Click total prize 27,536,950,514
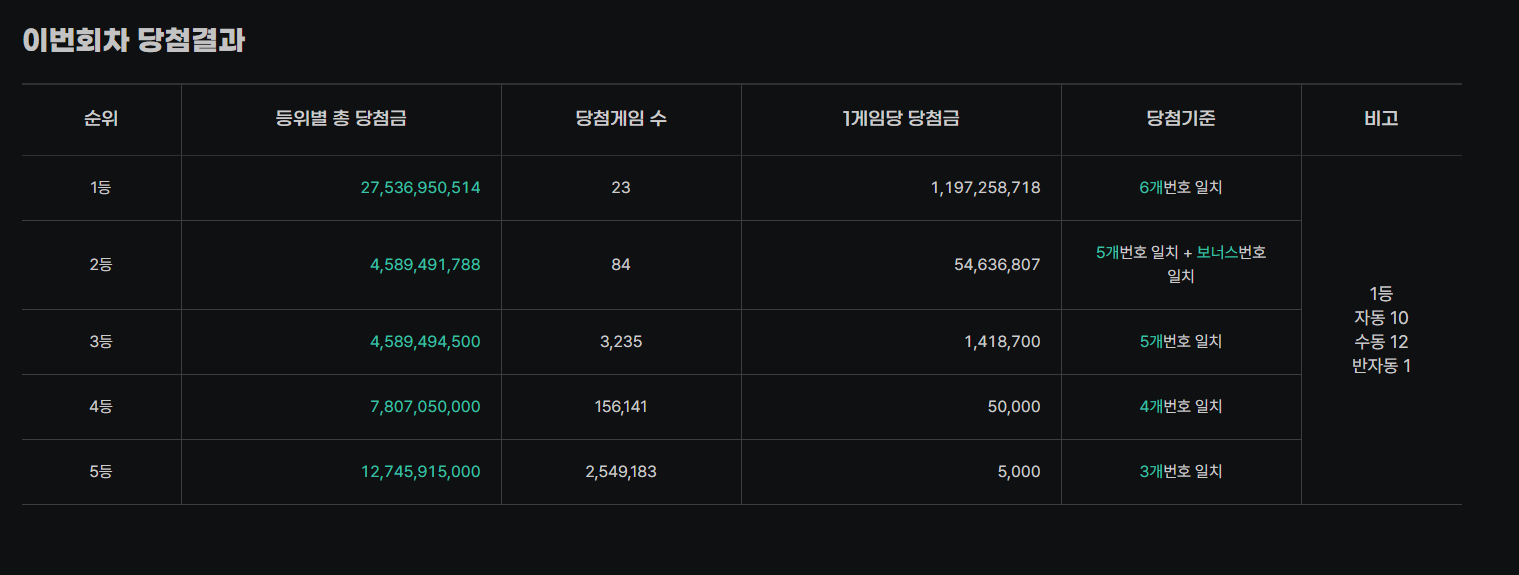The image size is (1519, 575). click(421, 187)
